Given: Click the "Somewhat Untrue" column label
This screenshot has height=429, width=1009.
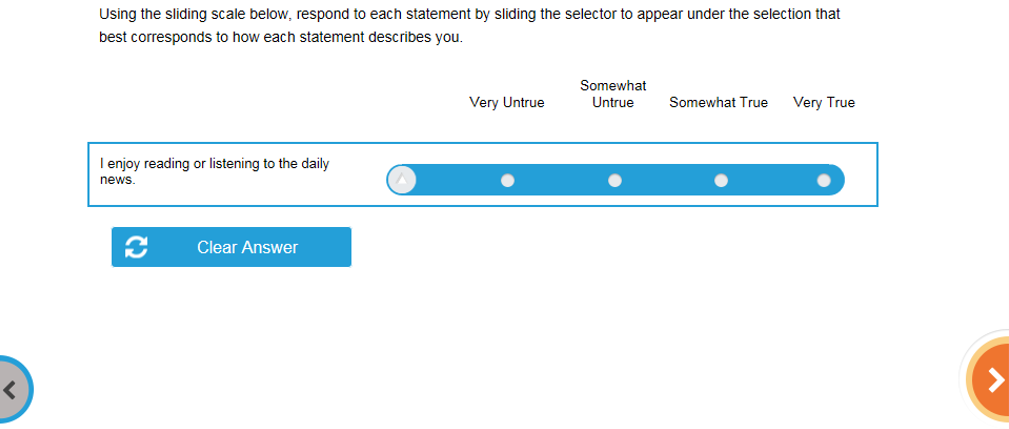Looking at the screenshot, I should point(613,94).
